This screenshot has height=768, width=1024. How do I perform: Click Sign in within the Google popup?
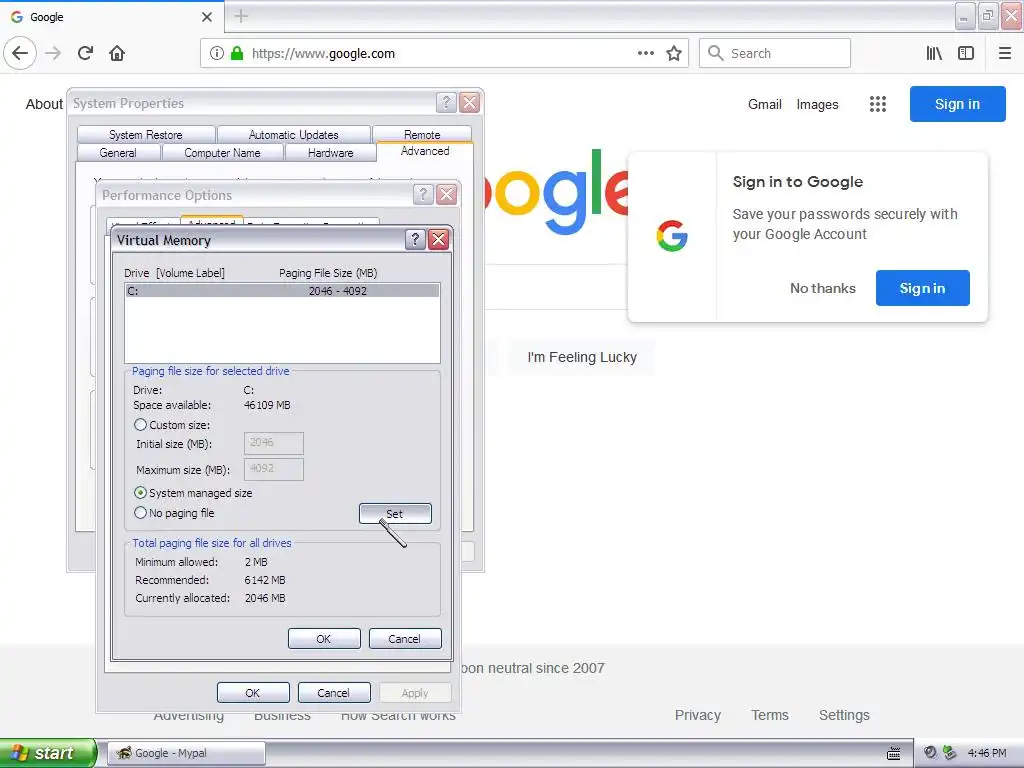pos(922,288)
